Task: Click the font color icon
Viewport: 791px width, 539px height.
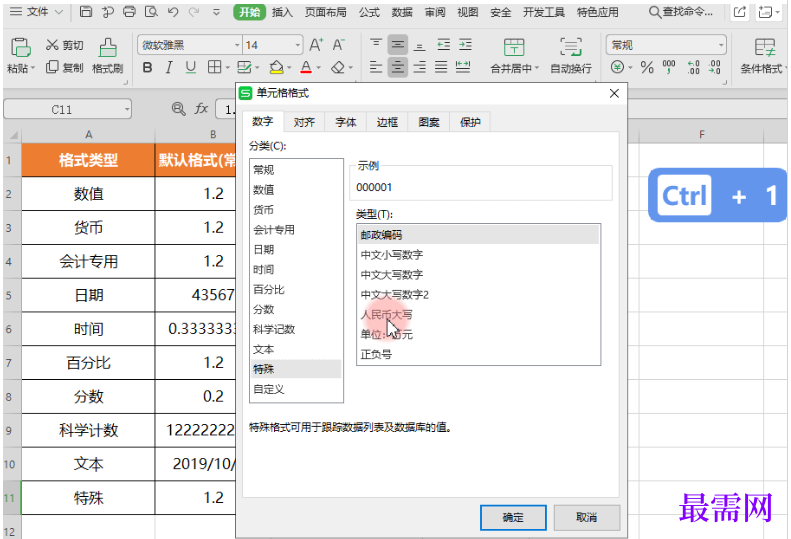Action: pyautogui.click(x=305, y=67)
